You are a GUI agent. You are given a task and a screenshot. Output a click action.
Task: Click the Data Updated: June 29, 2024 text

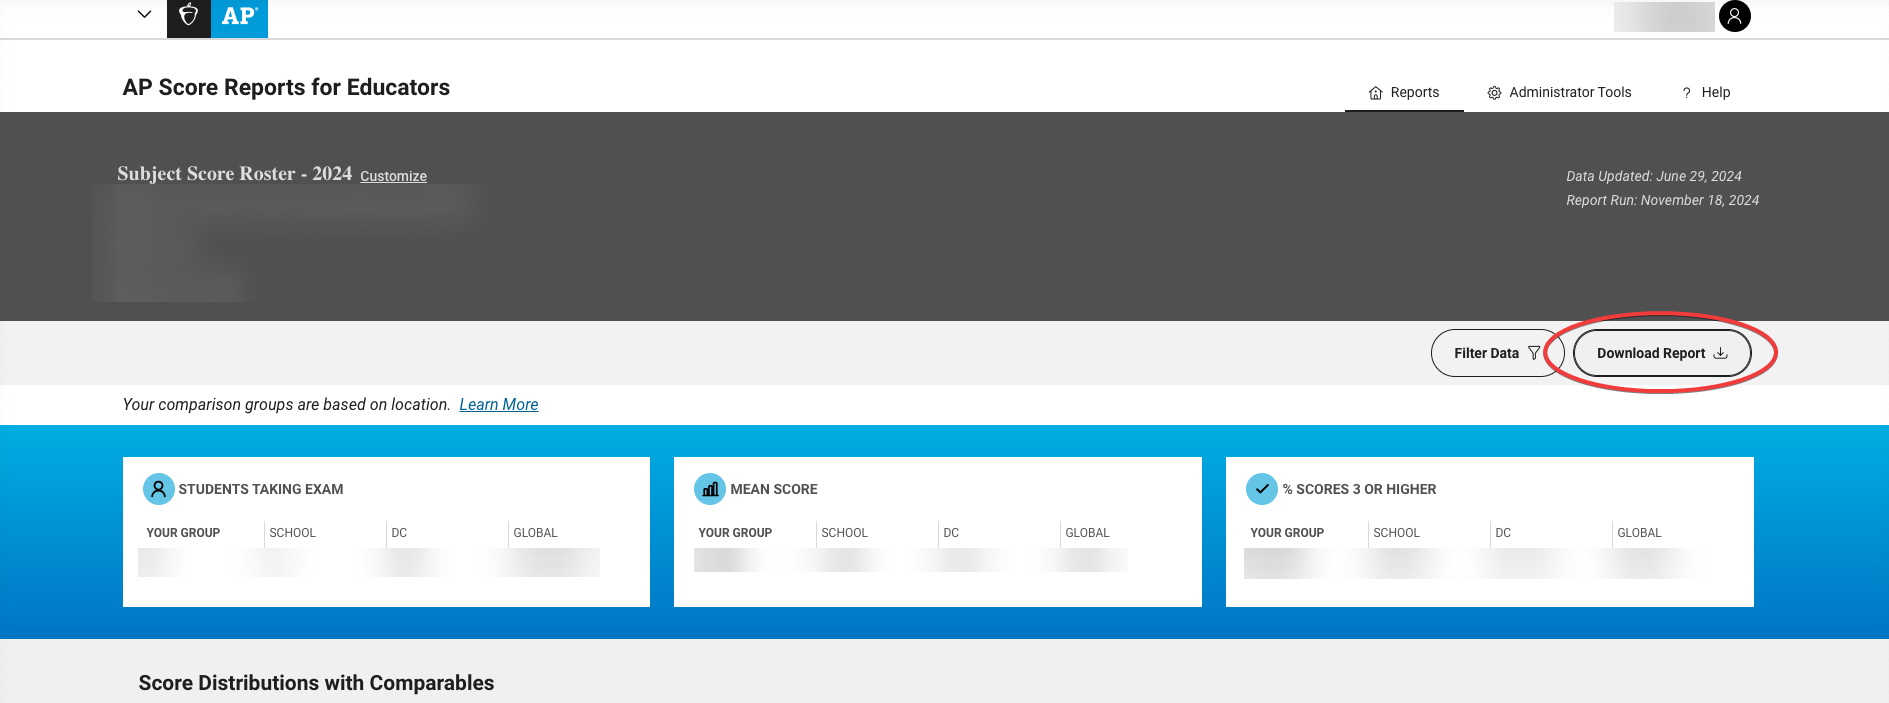(x=1654, y=176)
